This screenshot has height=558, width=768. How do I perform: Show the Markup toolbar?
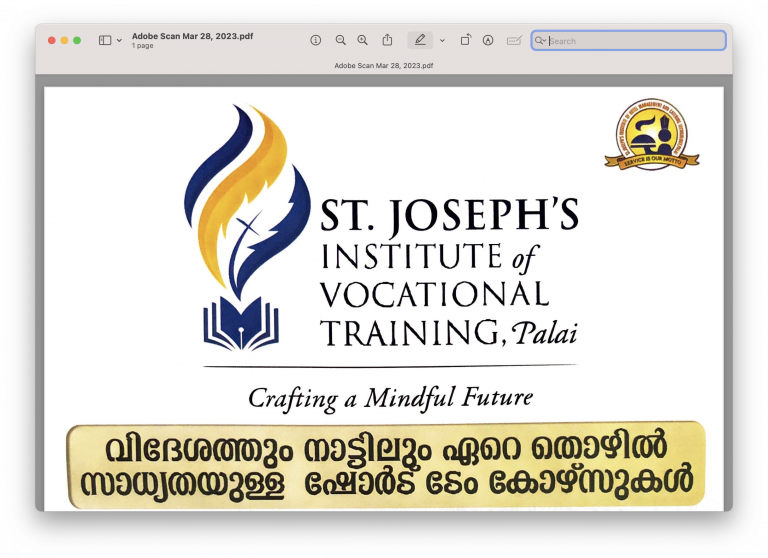point(488,40)
